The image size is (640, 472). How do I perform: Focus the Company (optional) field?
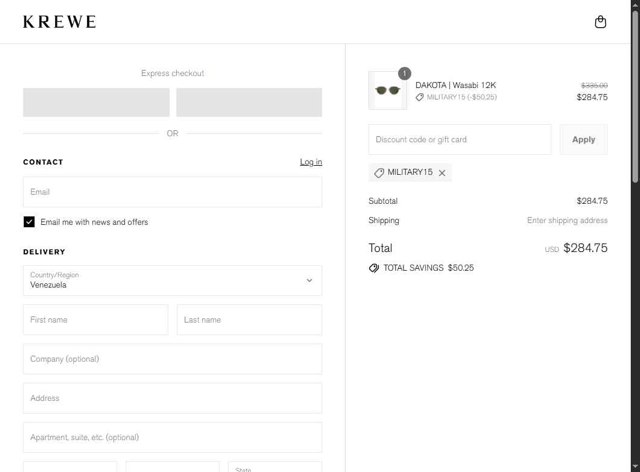click(172, 359)
